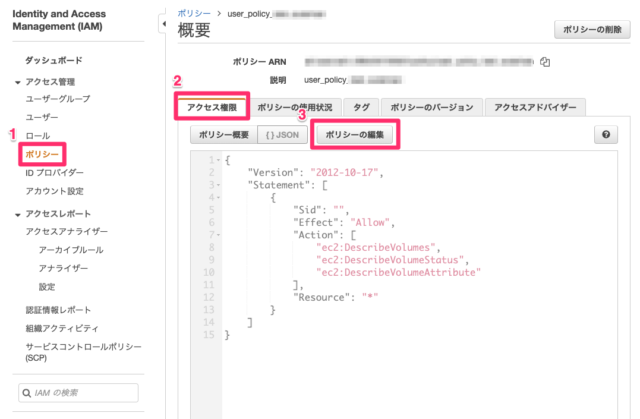Switch to the アクセス権限 tab

(x=212, y=107)
